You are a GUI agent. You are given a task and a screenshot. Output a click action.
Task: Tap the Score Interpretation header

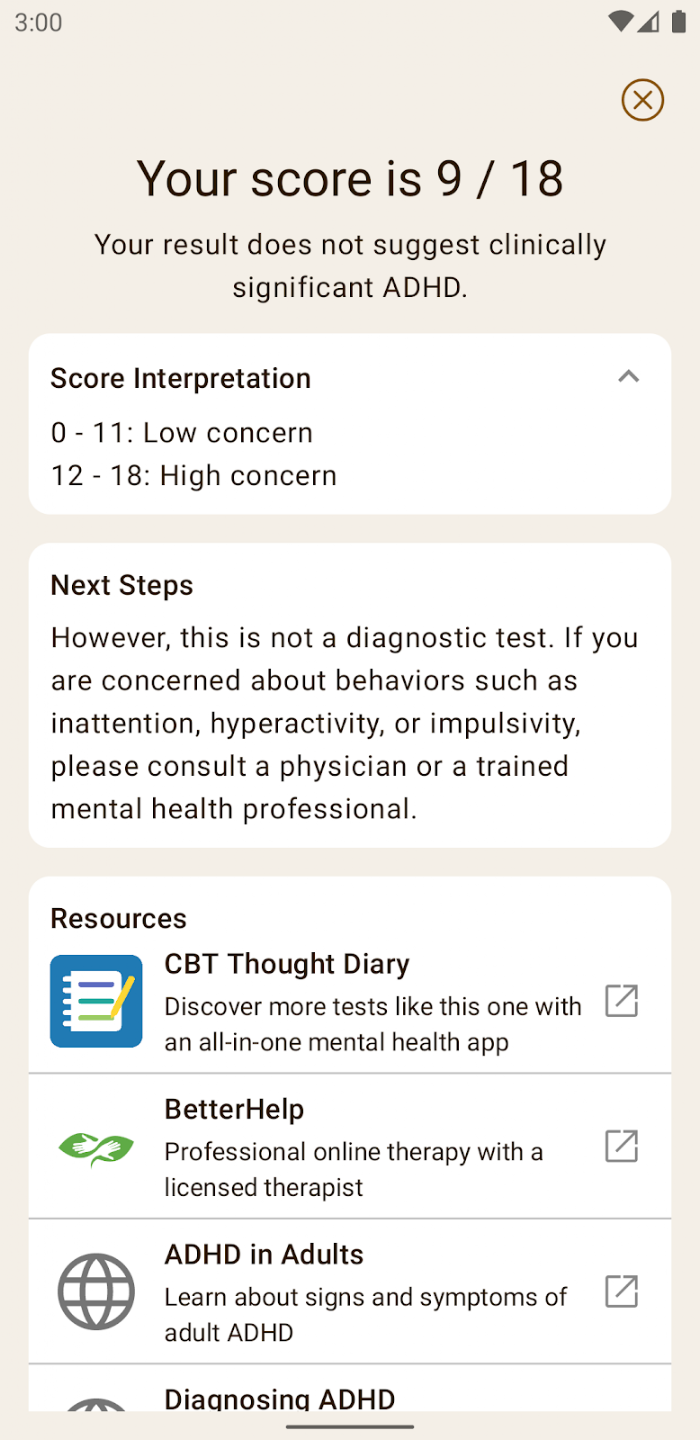(x=181, y=379)
